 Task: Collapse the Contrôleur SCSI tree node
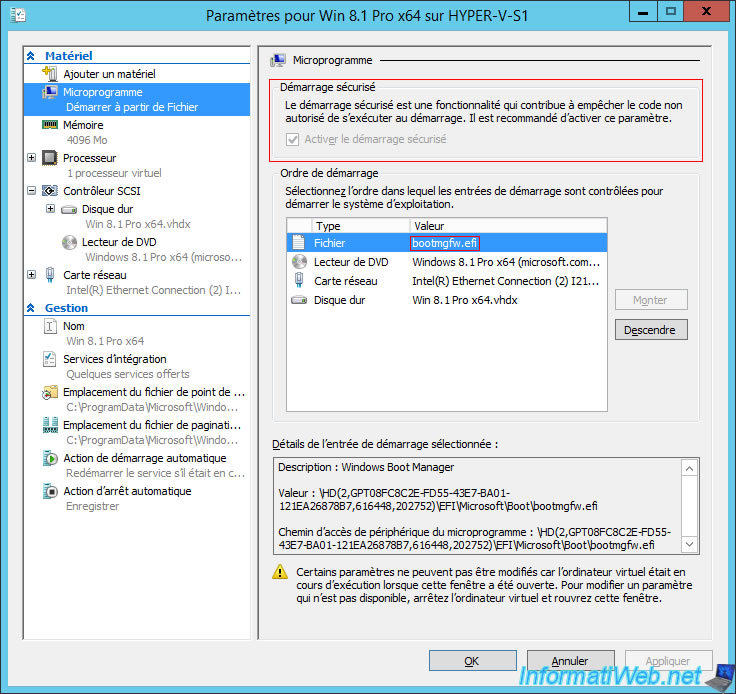pos(31,191)
